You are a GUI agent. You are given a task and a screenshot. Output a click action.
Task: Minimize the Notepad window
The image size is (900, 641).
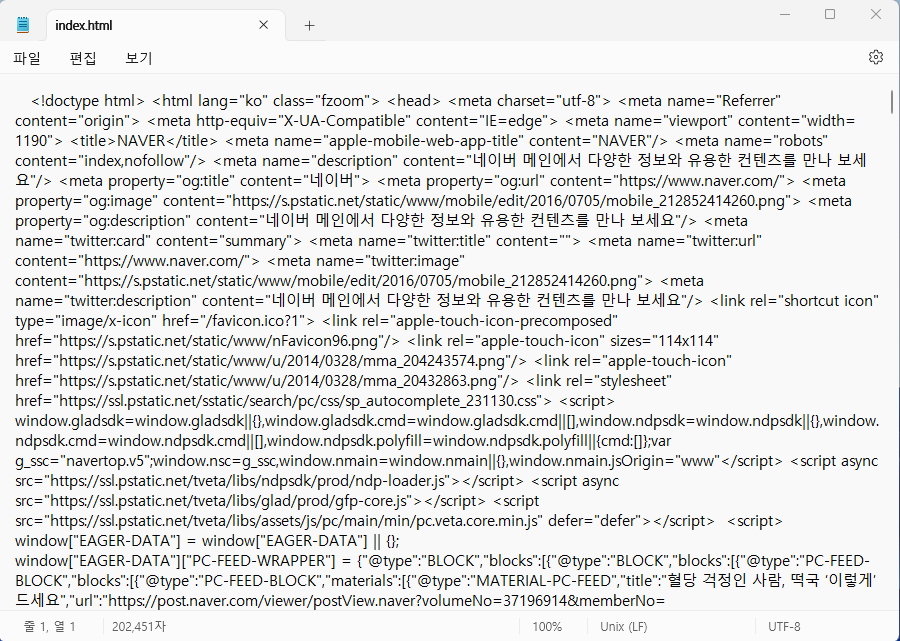(785, 14)
